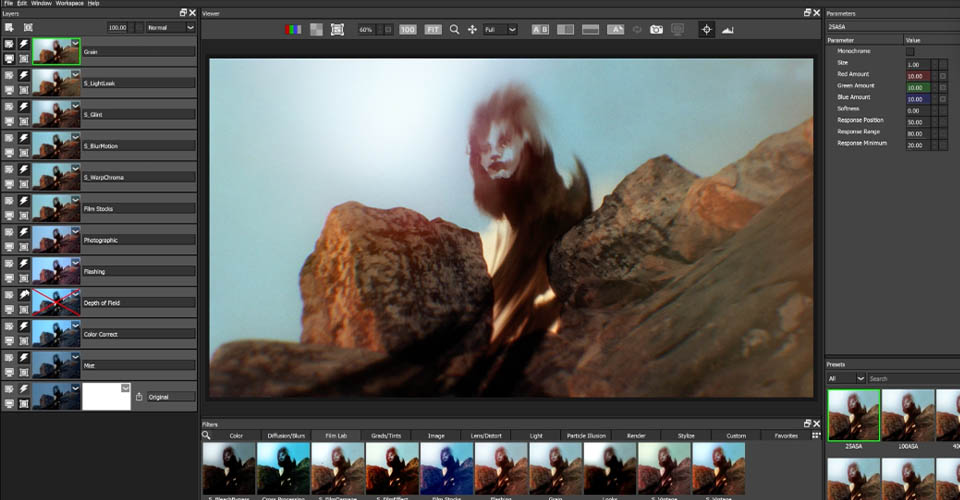Open the Workspace menu
960x500 pixels.
(69, 3)
